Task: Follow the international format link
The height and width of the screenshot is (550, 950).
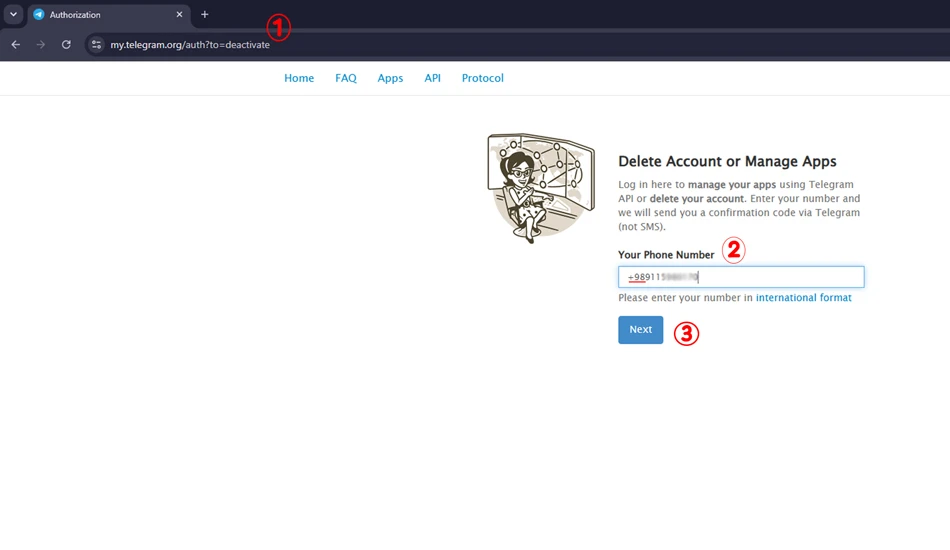Action: (803, 297)
